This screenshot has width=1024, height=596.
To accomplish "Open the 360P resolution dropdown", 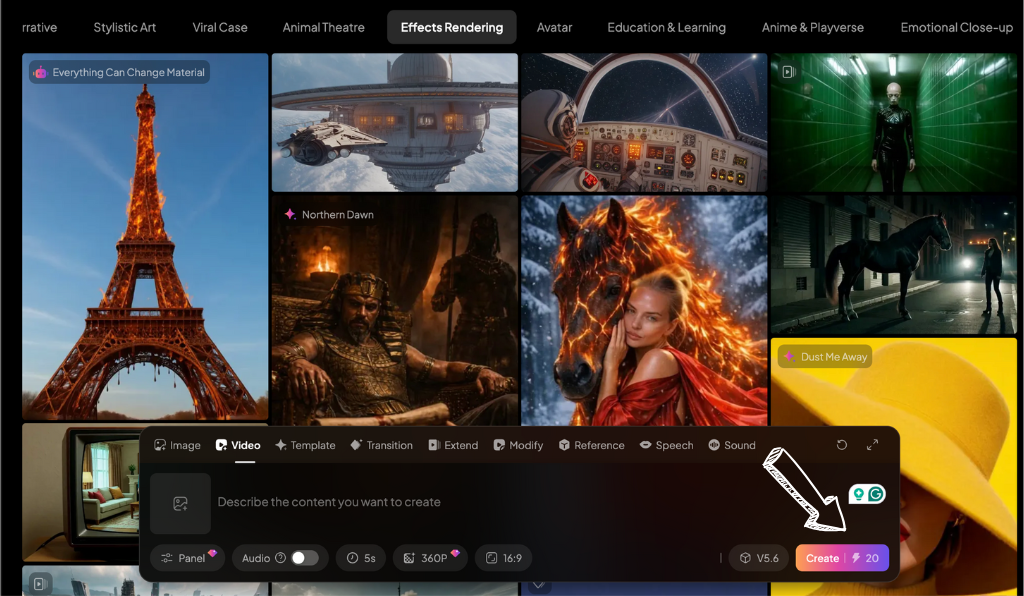I will pos(430,558).
